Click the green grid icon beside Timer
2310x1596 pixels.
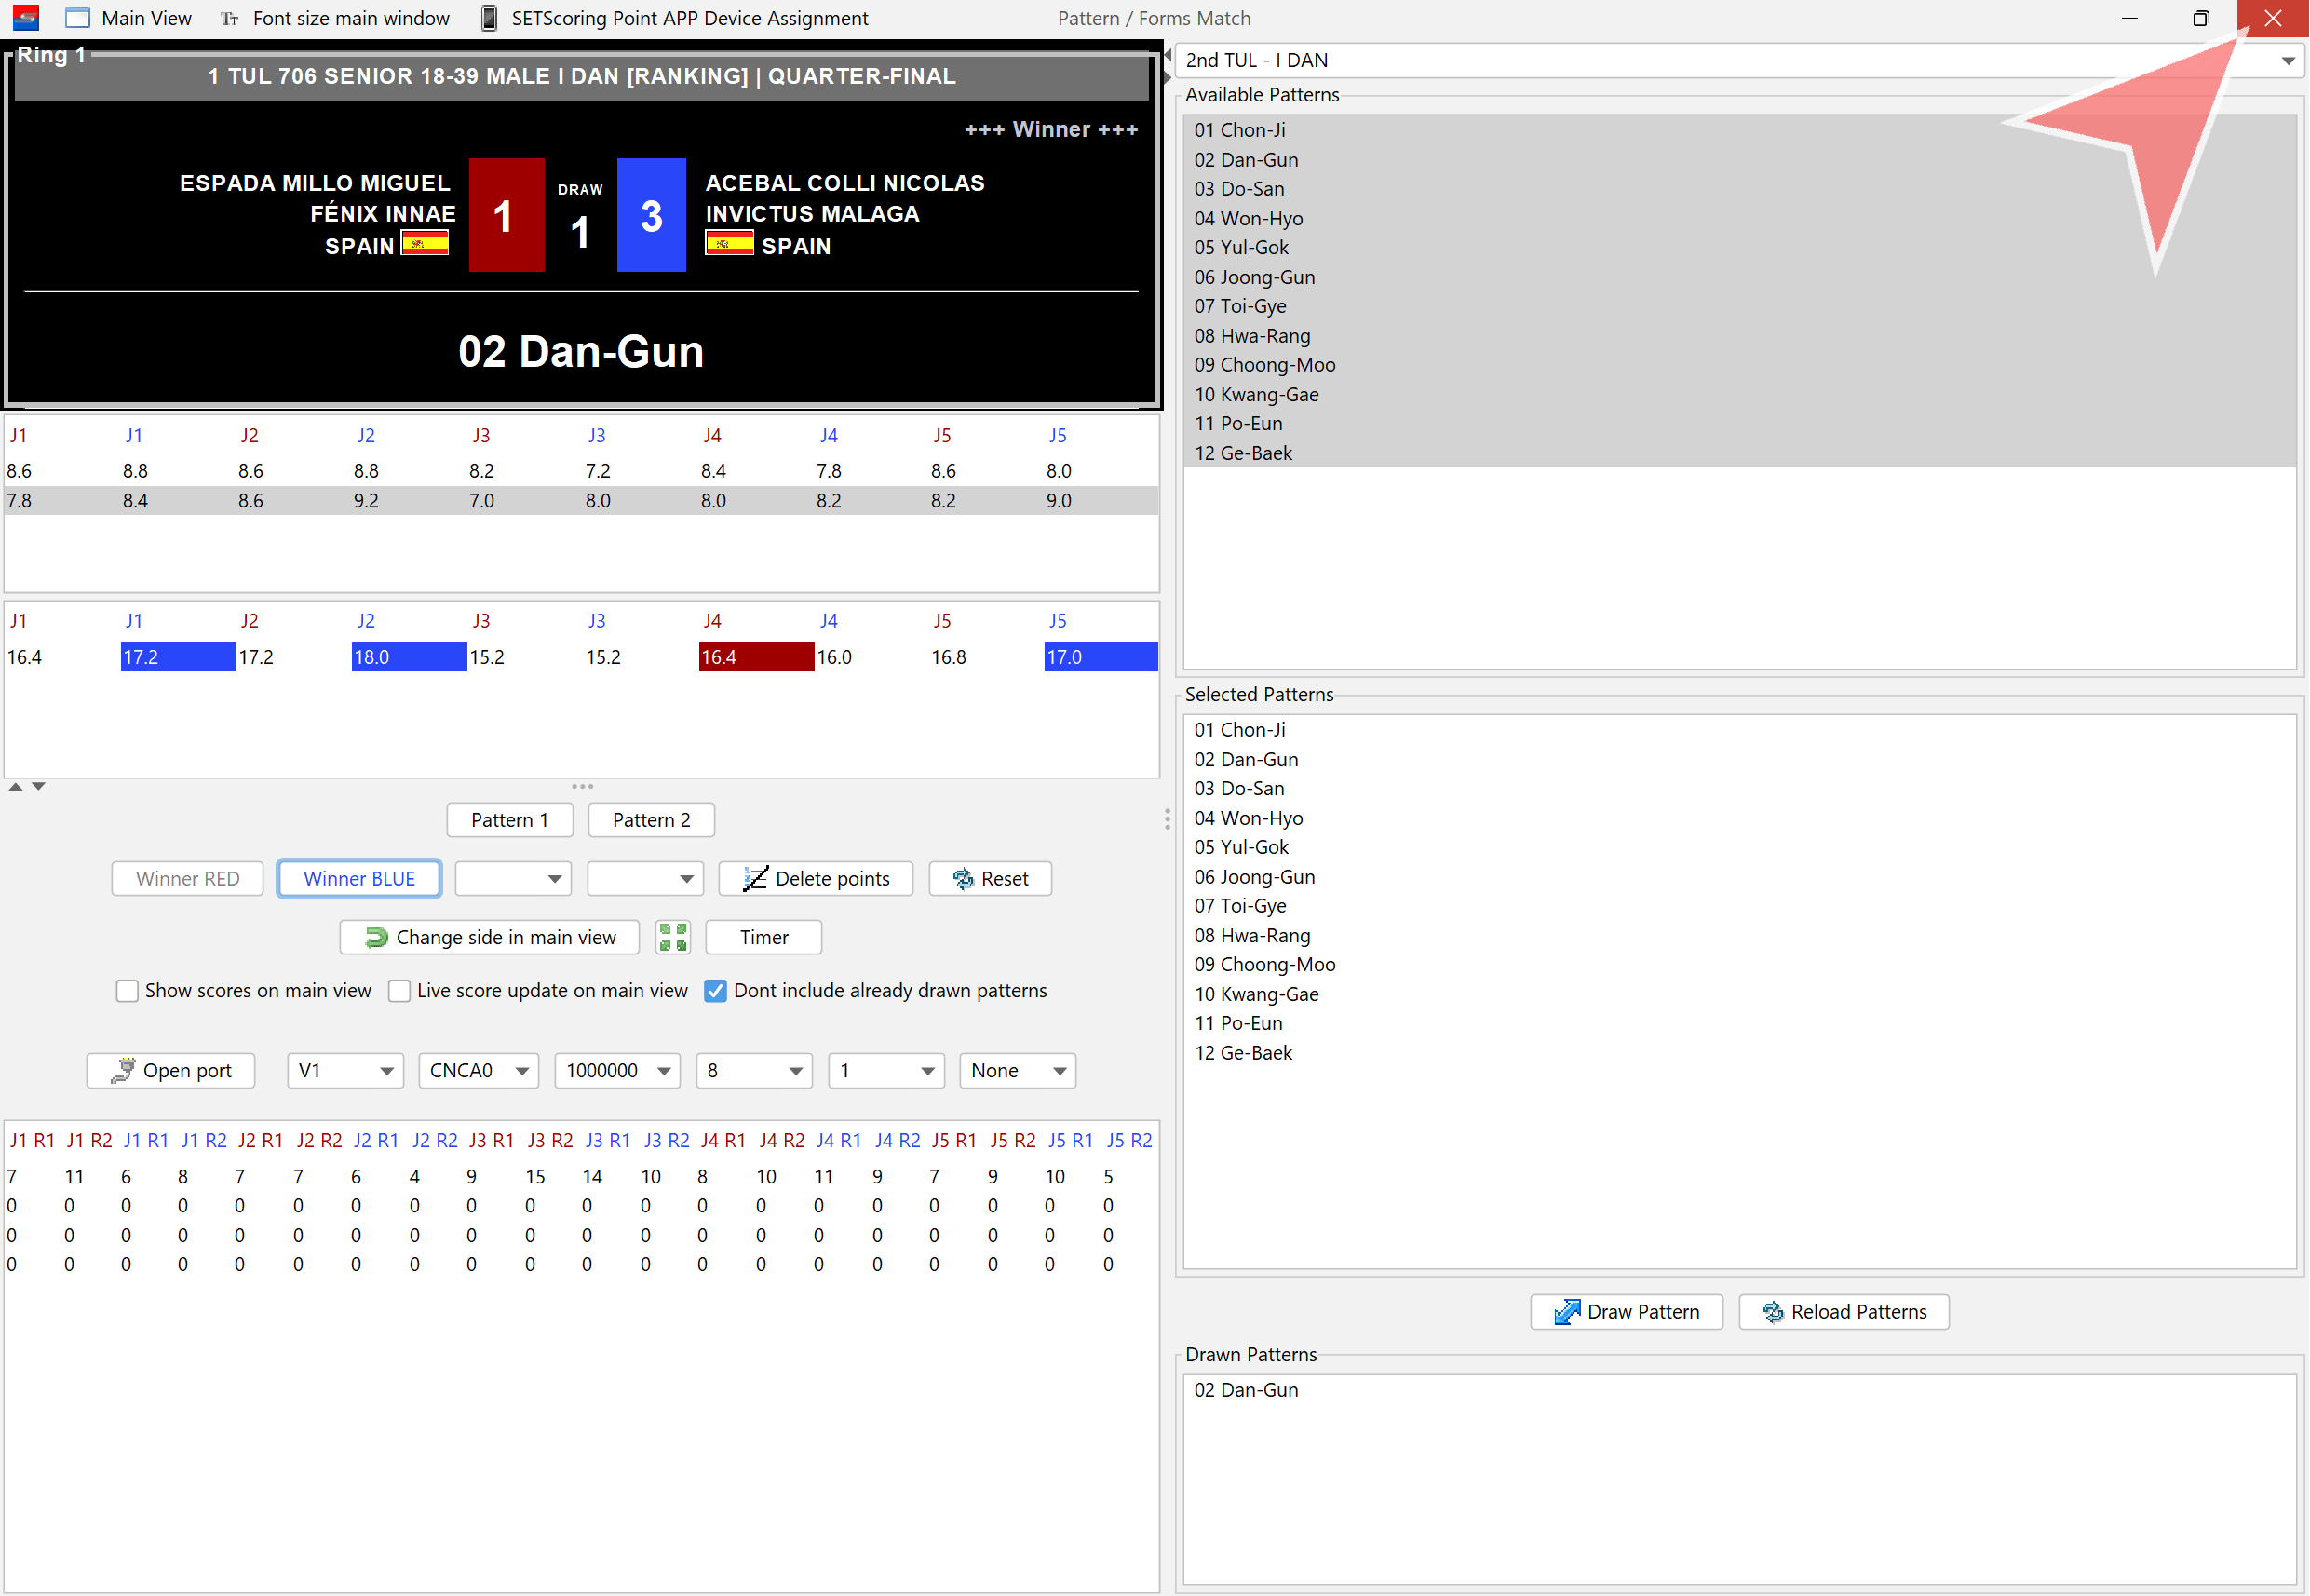point(673,937)
